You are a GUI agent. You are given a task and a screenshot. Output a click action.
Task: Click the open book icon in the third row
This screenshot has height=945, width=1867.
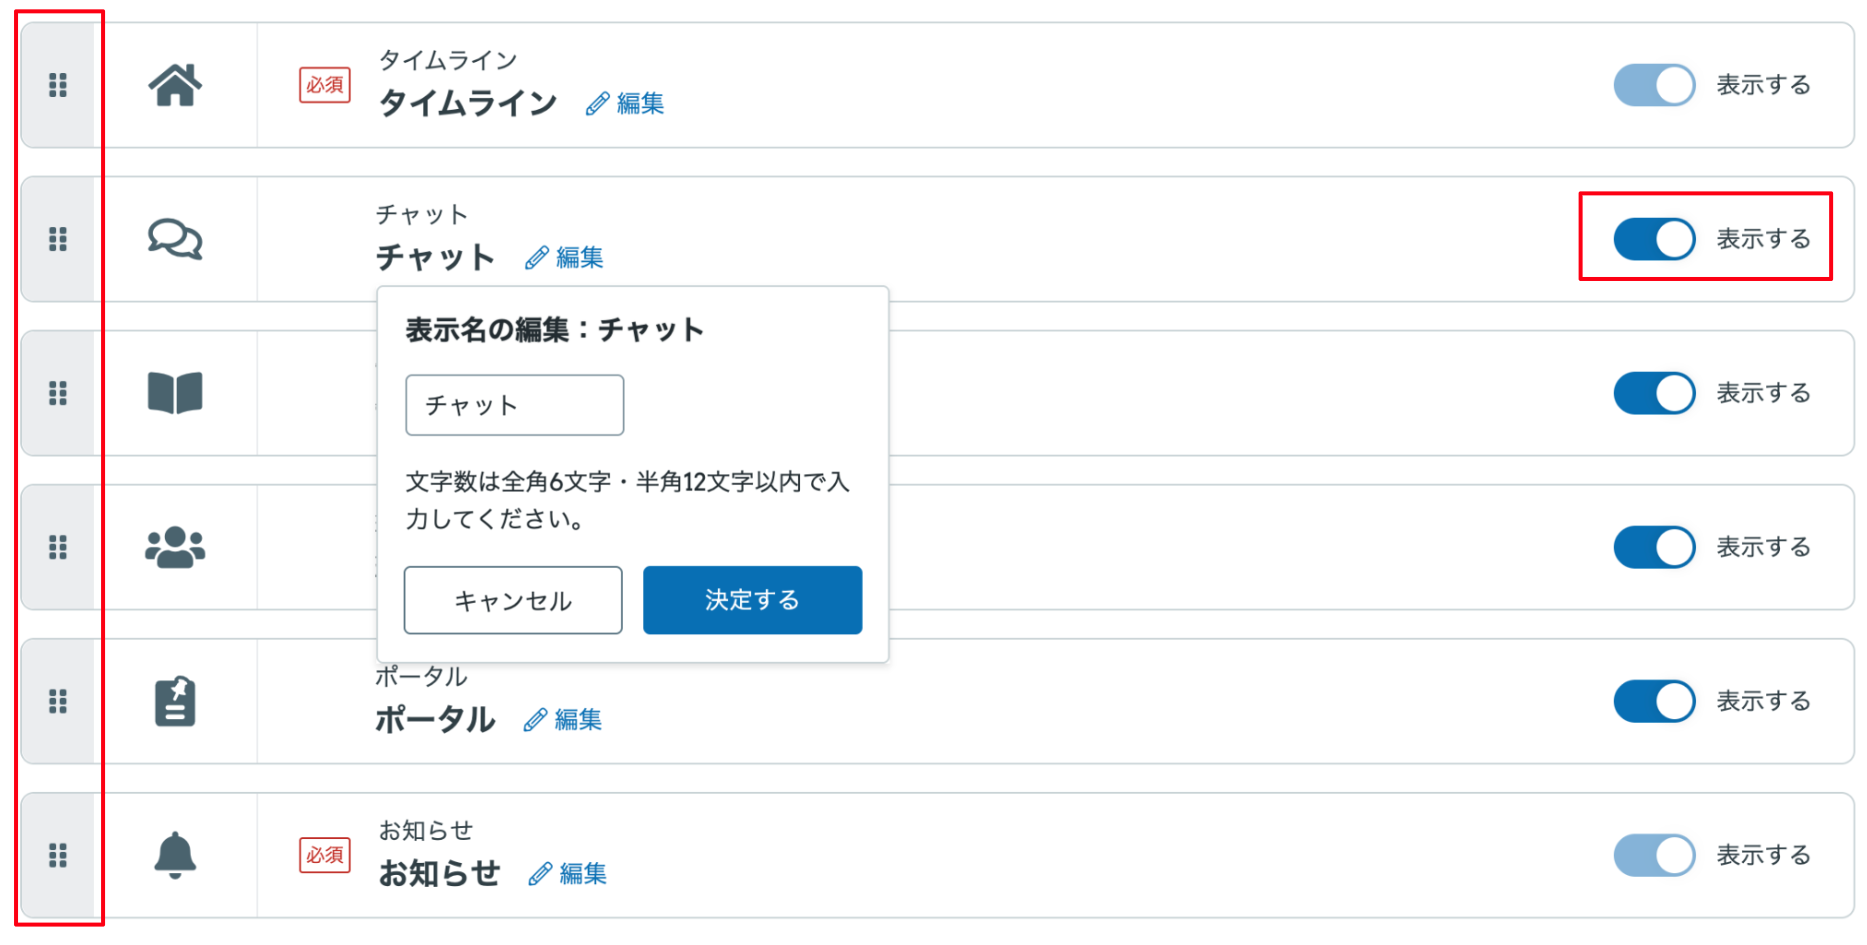(176, 392)
